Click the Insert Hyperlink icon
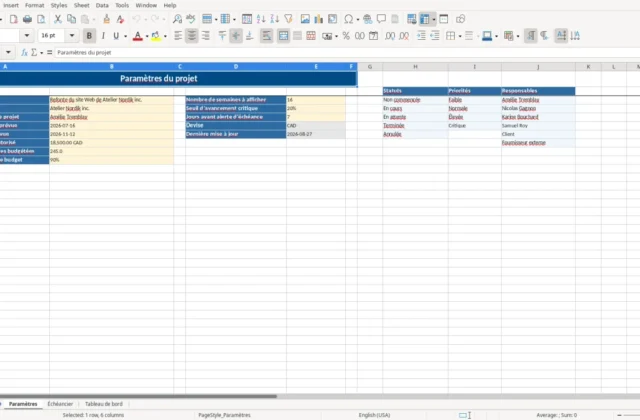The height and width of the screenshot is (420, 640). (367, 19)
